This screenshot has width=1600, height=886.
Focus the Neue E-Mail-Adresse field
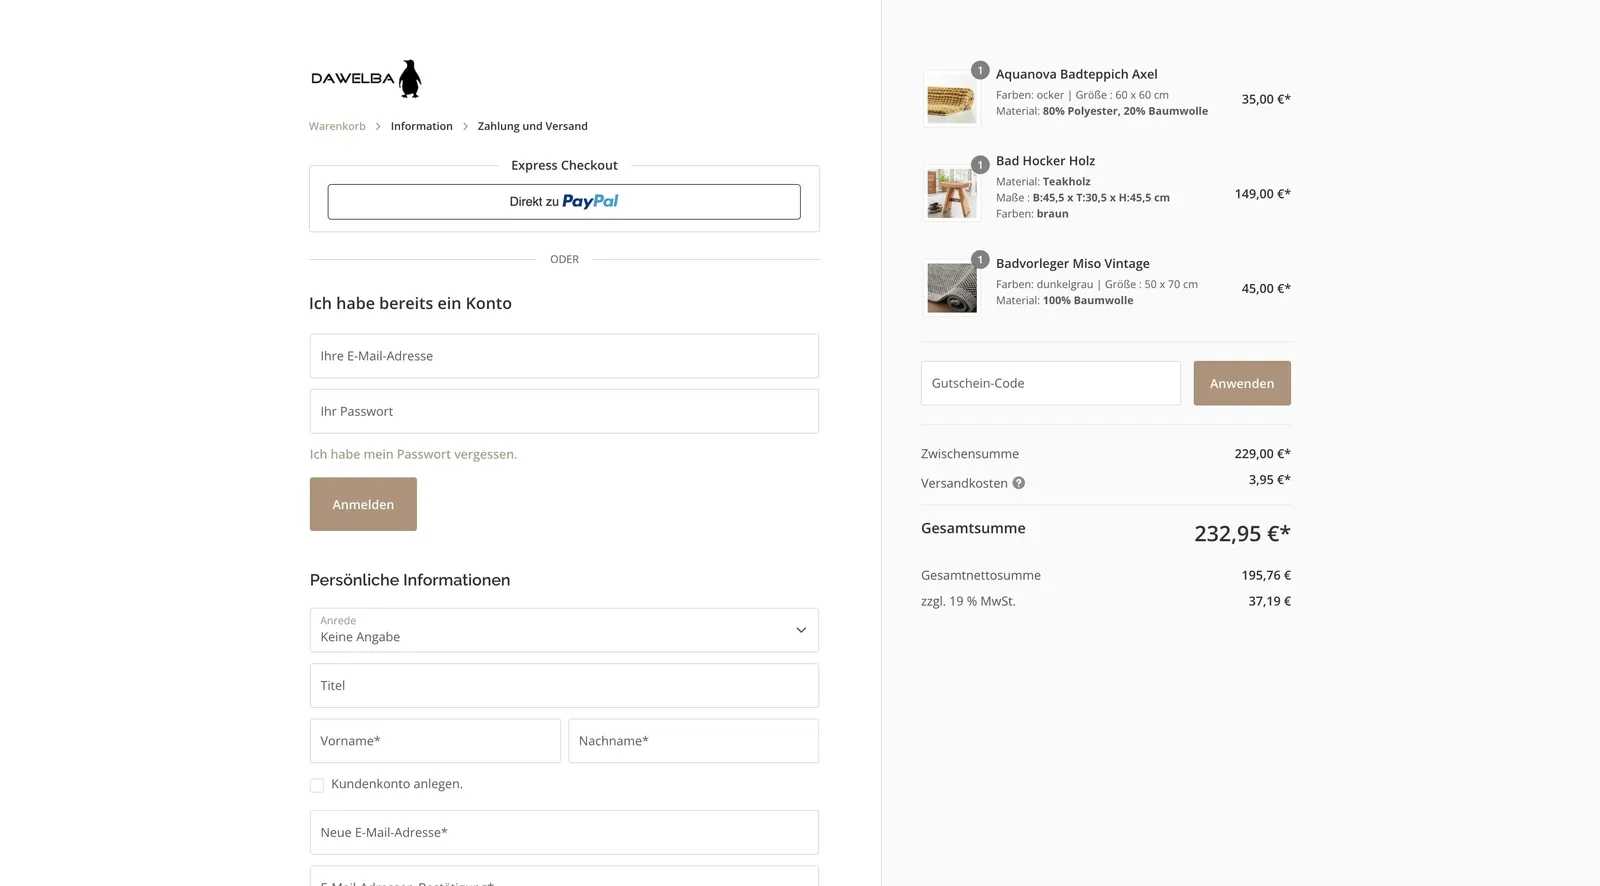tap(564, 832)
